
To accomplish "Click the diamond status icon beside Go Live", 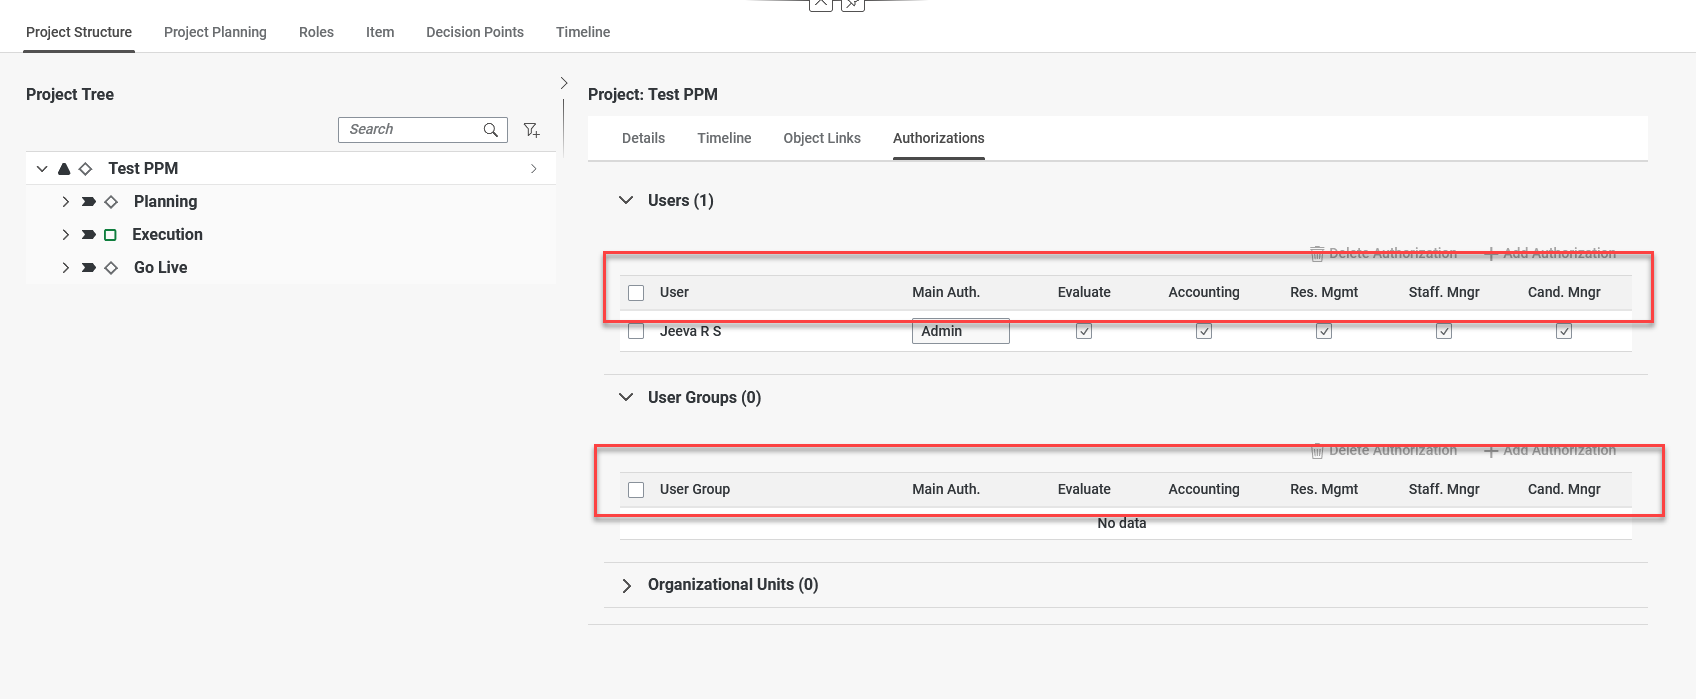I will tap(111, 268).
